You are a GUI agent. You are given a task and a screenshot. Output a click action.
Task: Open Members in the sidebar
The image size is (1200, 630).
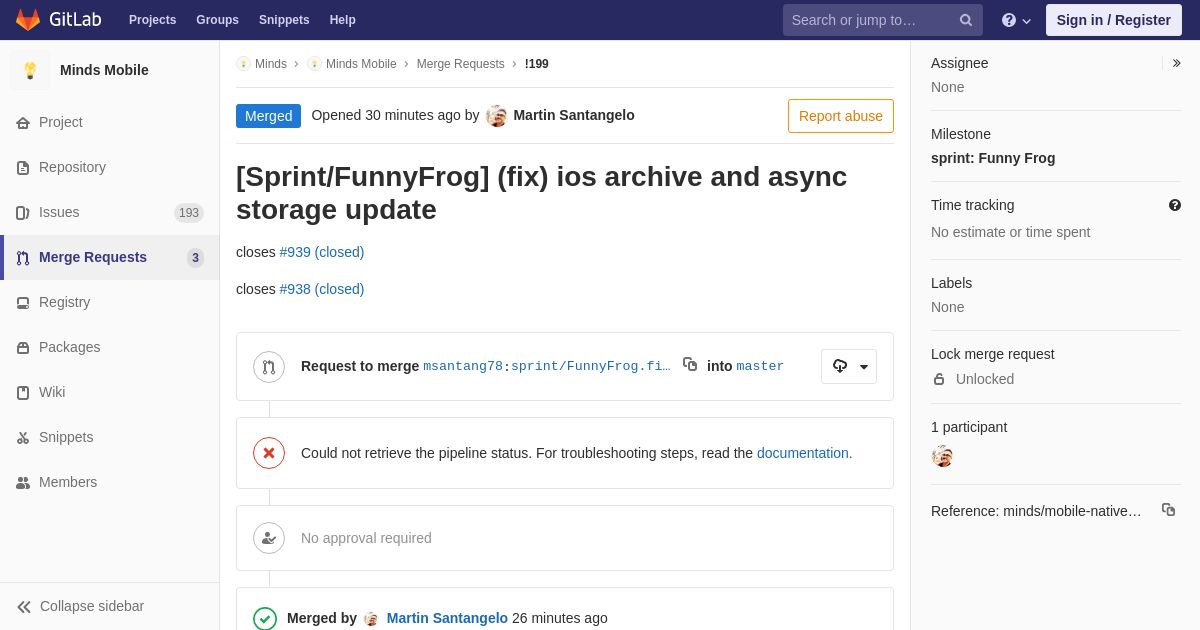110,482
